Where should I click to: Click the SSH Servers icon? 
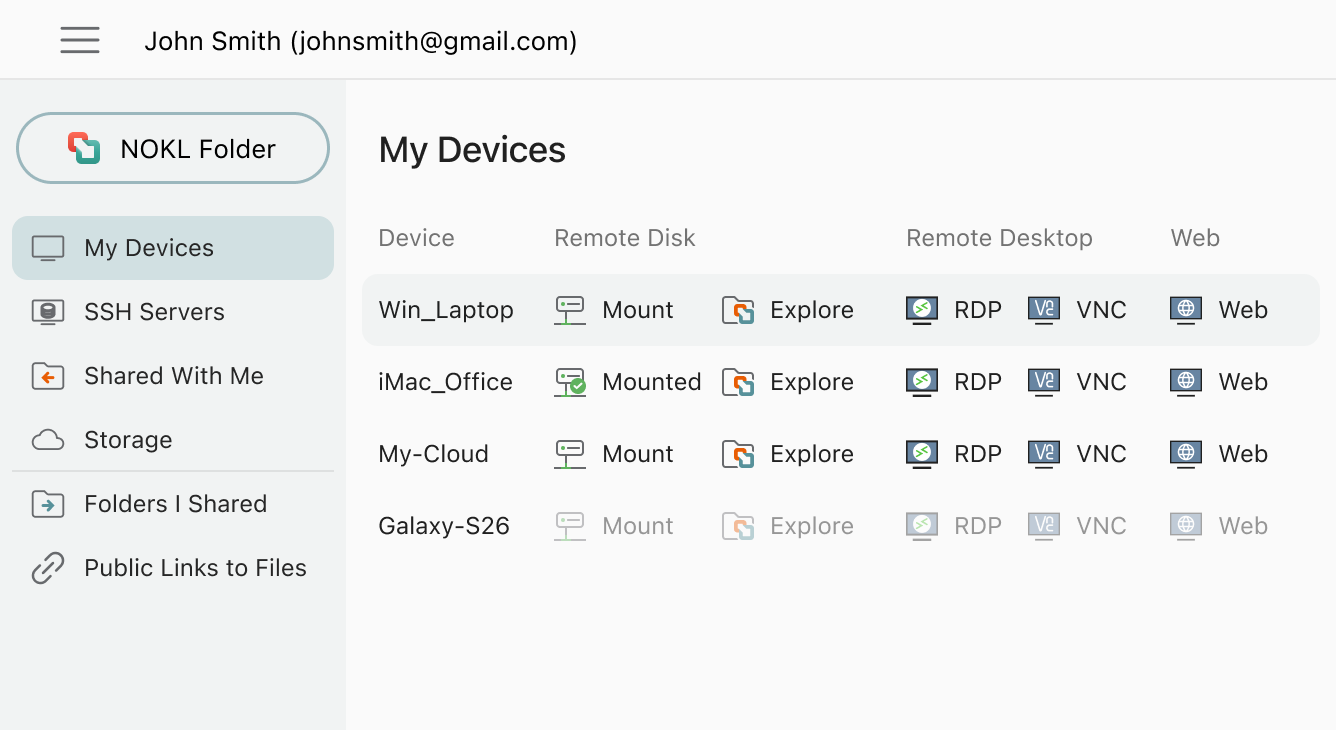(x=48, y=312)
